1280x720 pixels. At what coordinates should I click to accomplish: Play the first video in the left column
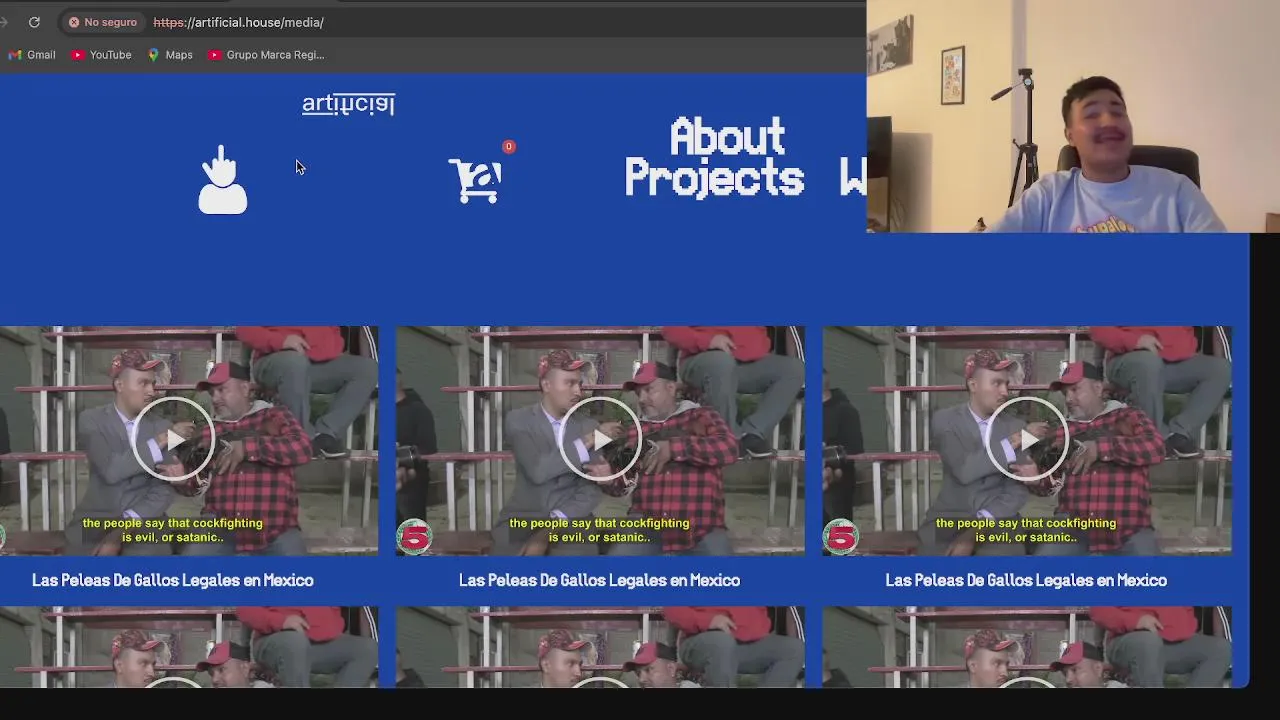coord(173,439)
